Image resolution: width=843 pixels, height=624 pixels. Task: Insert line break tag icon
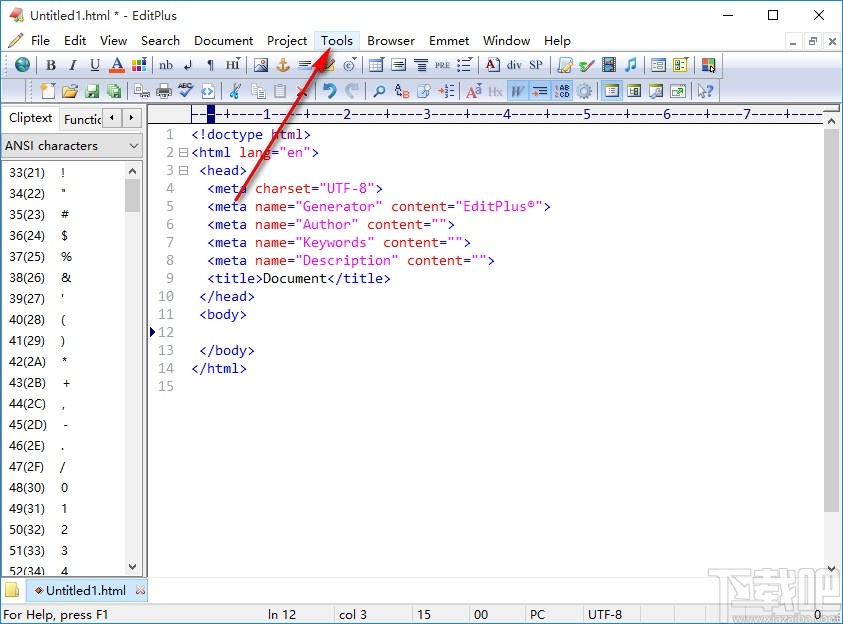pos(188,65)
